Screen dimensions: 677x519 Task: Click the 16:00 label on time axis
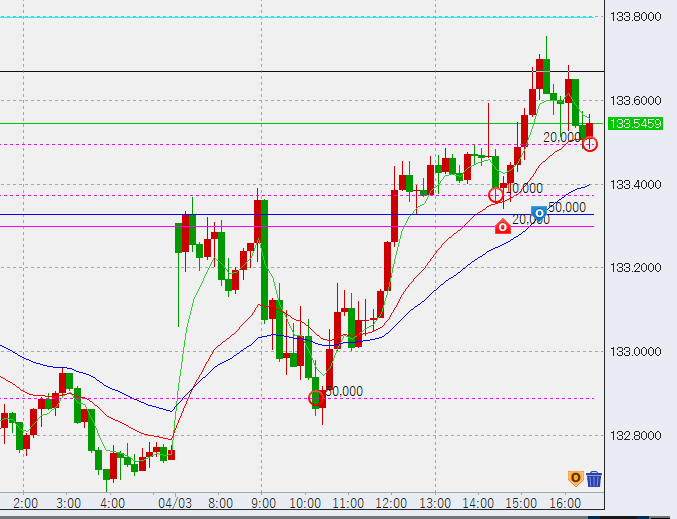point(565,503)
